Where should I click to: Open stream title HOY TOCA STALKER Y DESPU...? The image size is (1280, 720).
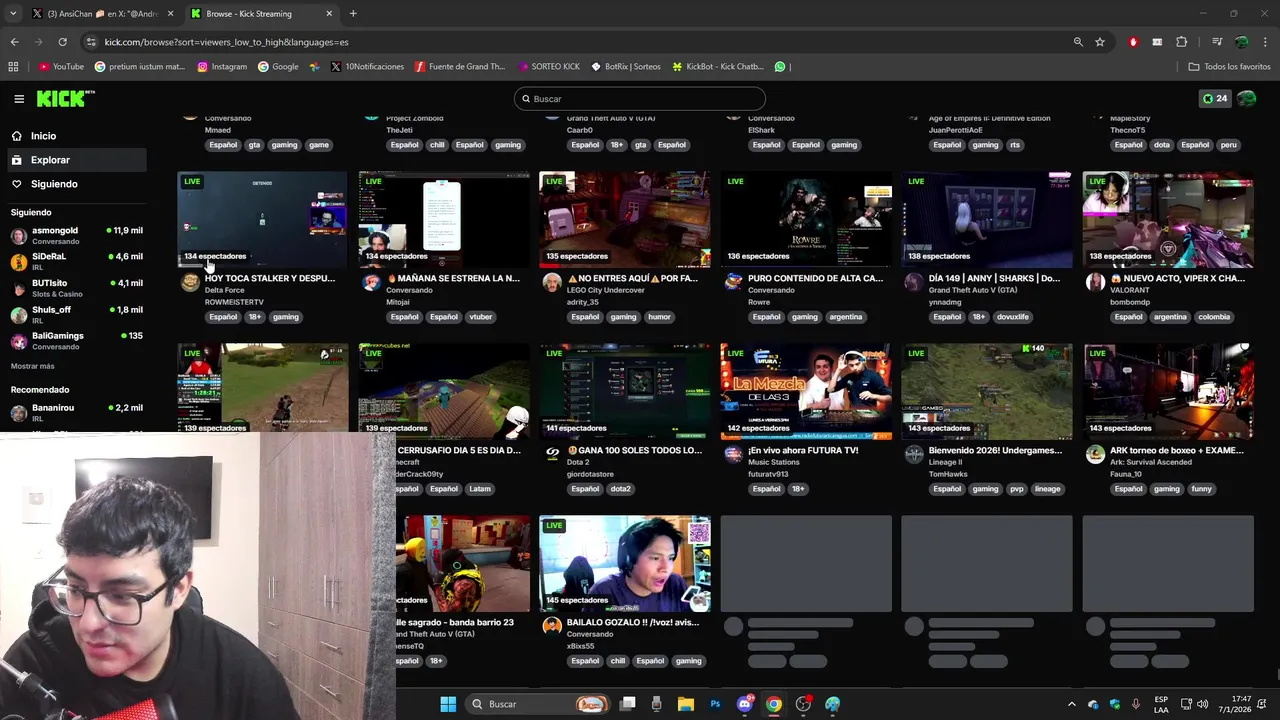pos(270,278)
